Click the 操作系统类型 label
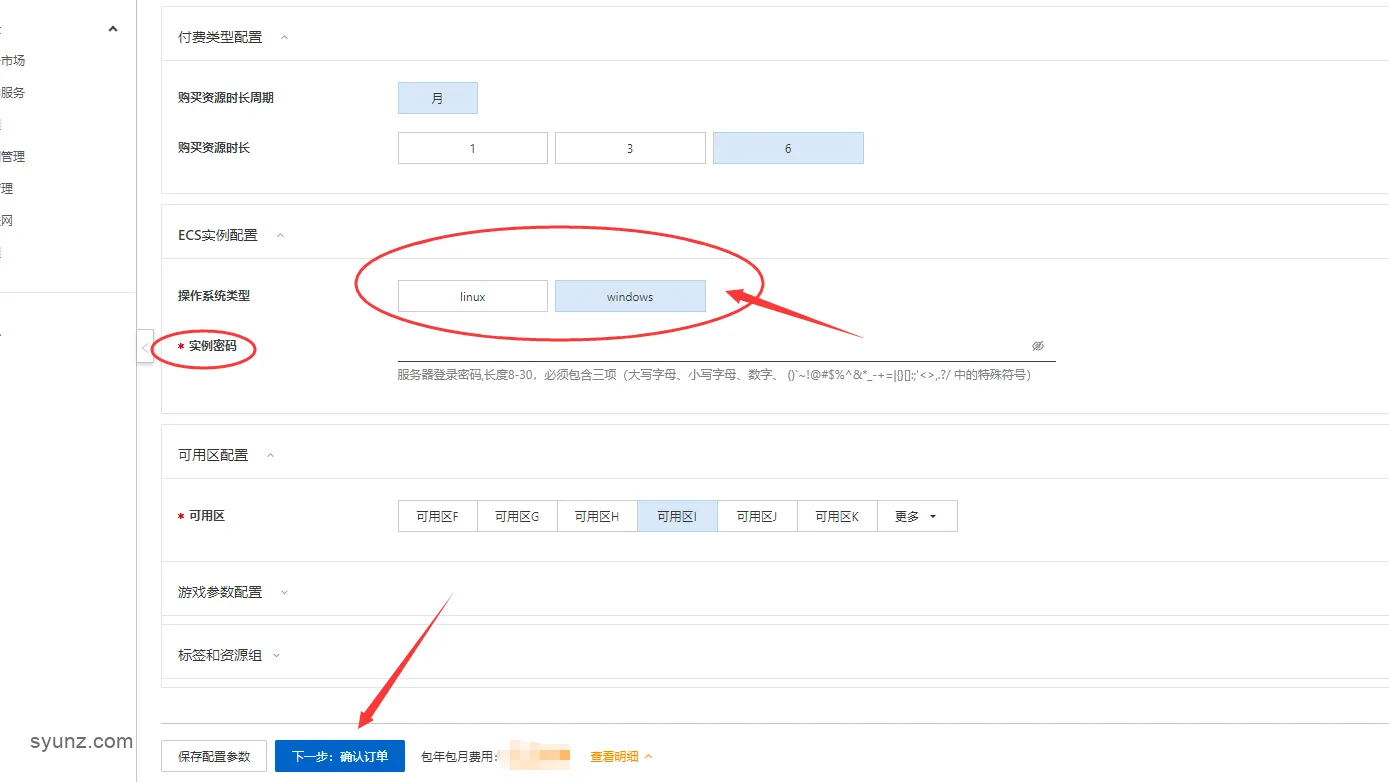Screen dimensions: 1389x782 [214, 296]
